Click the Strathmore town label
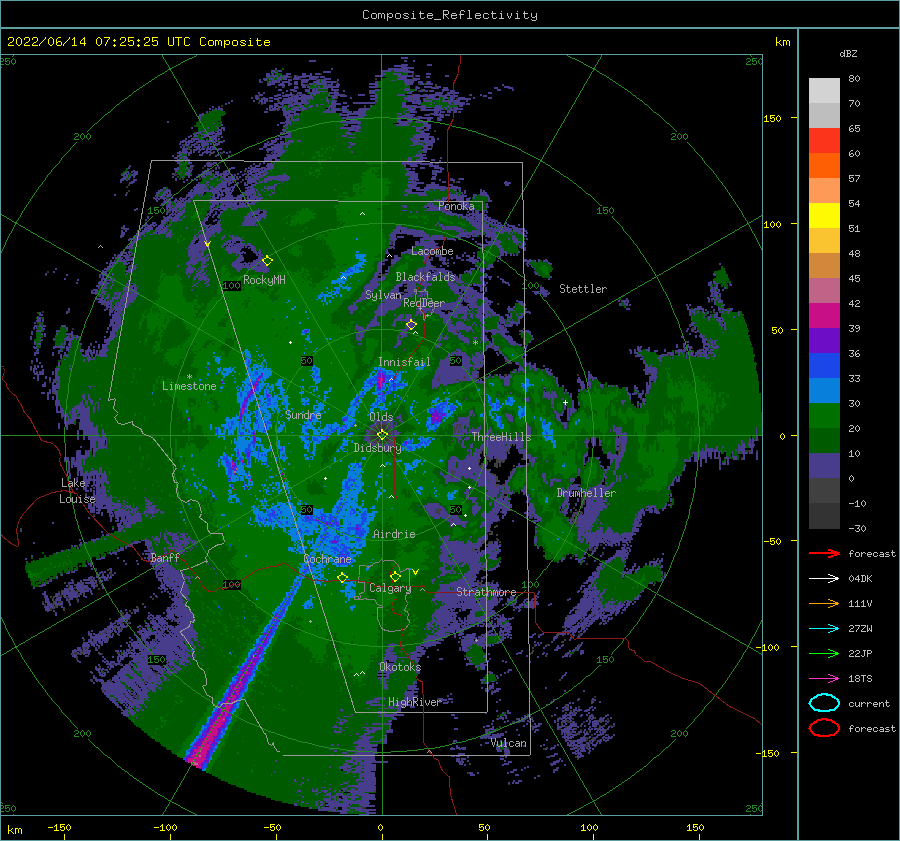The width and height of the screenshot is (900, 841). tap(486, 592)
